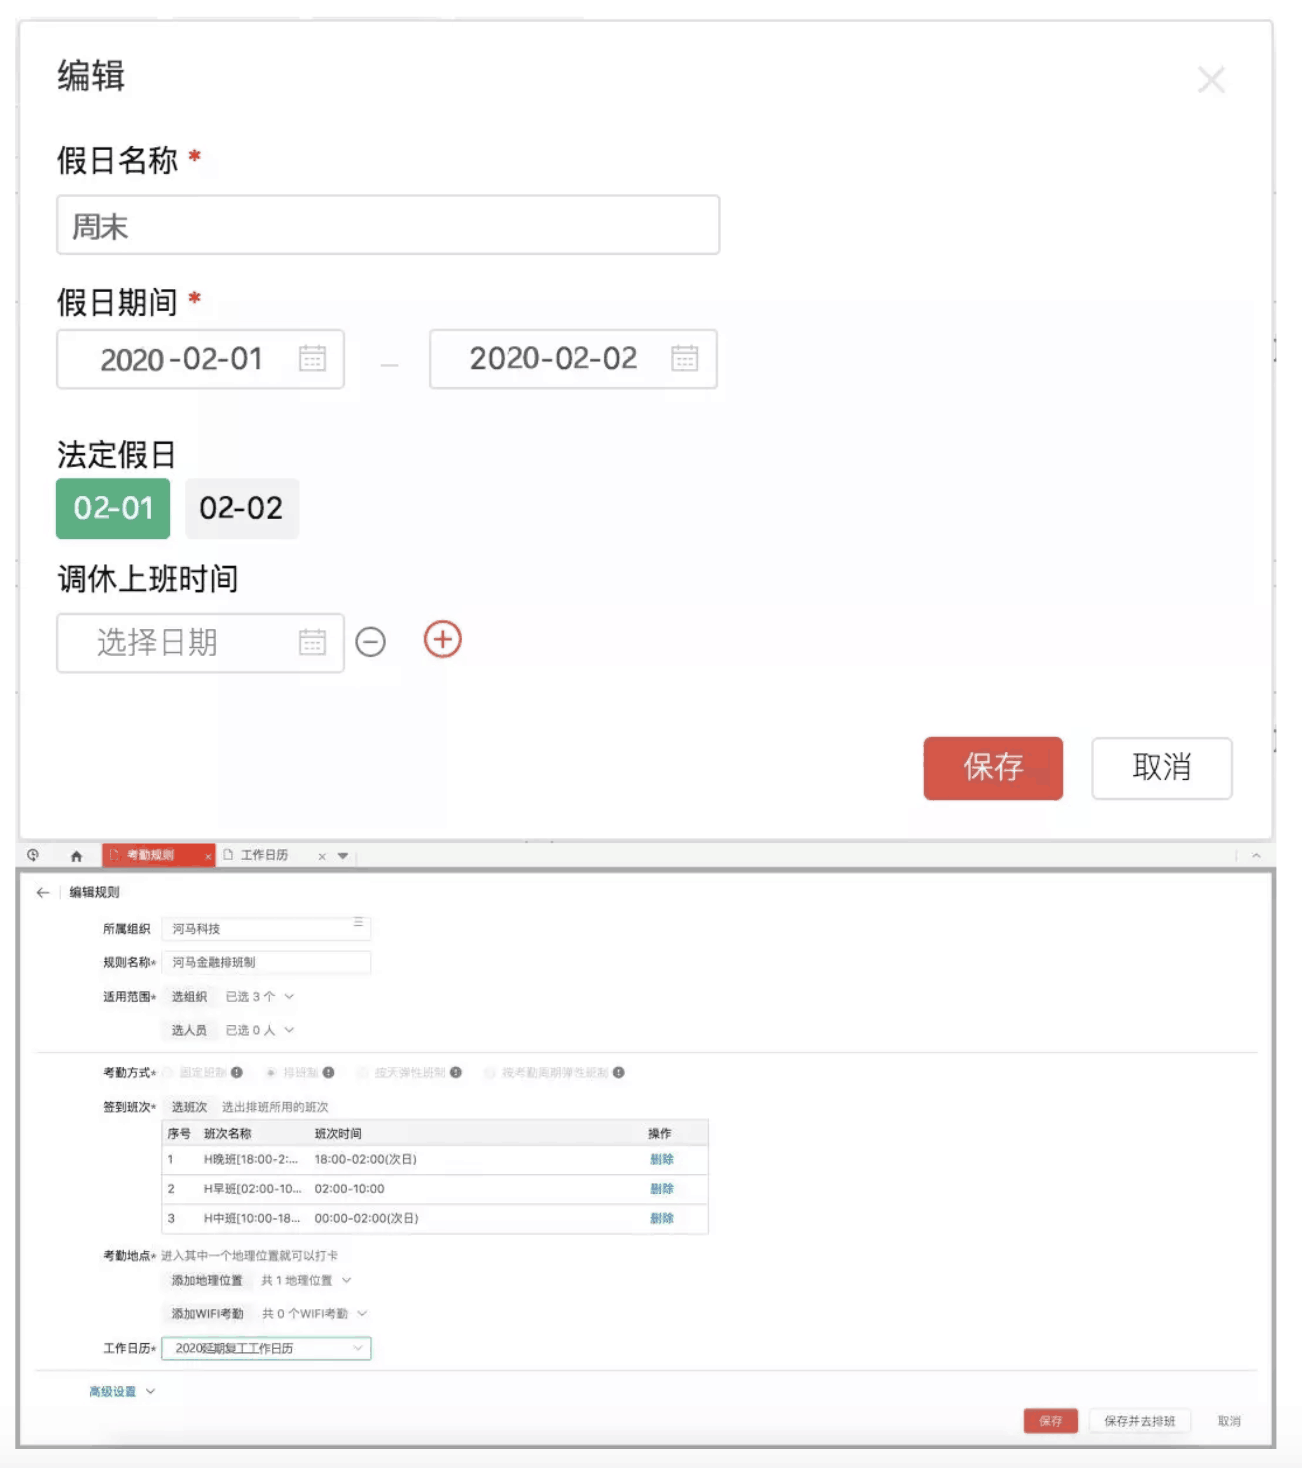Click the home icon in tab bar

point(76,856)
